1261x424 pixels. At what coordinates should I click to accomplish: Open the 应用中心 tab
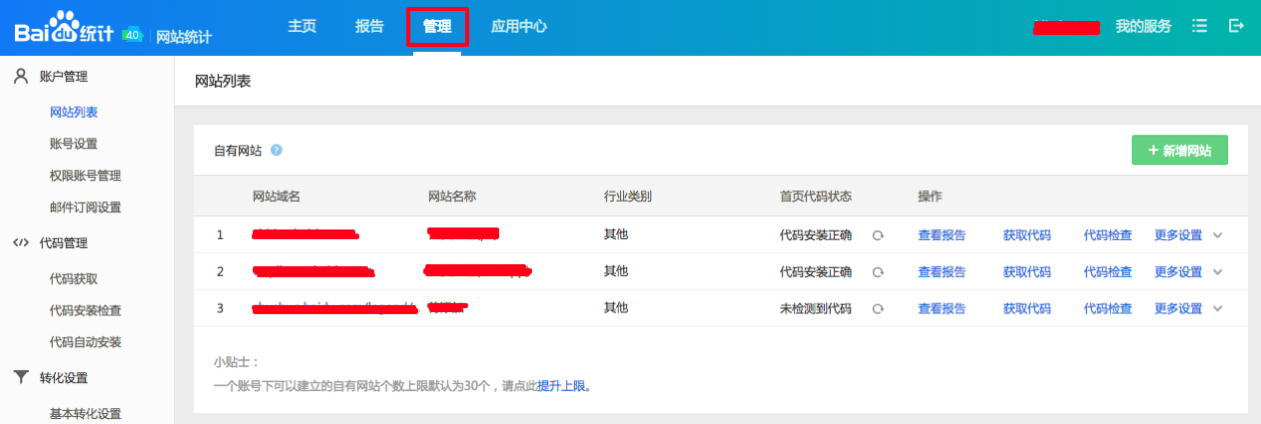[518, 27]
